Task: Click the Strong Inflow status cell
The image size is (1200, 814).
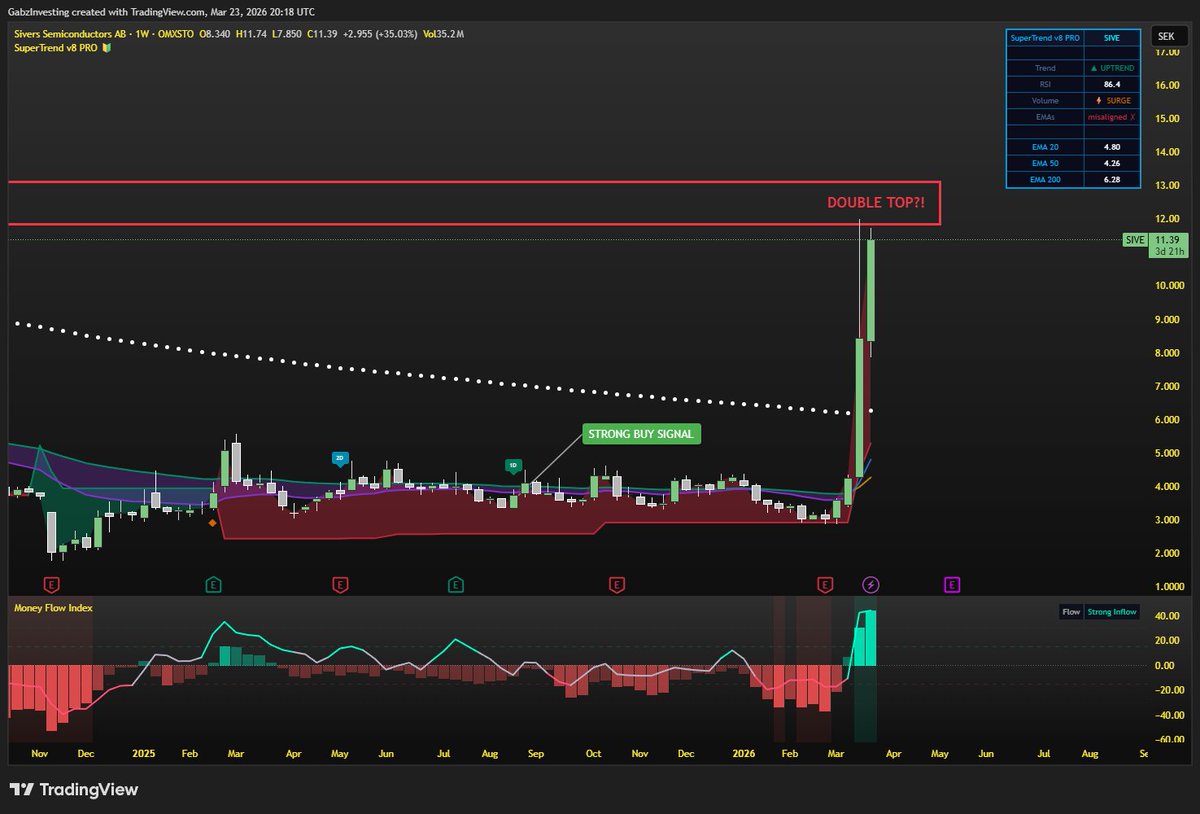Action: (1111, 612)
